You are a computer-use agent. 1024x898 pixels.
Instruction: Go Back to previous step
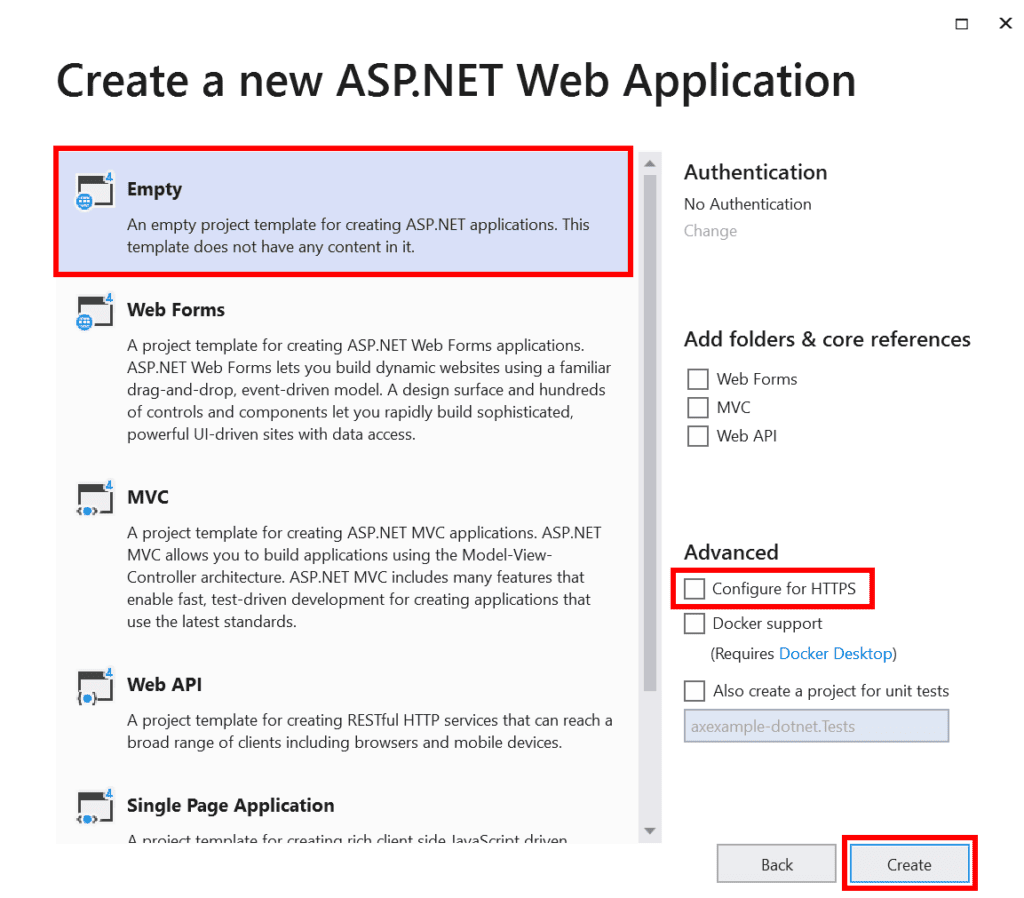coord(776,865)
